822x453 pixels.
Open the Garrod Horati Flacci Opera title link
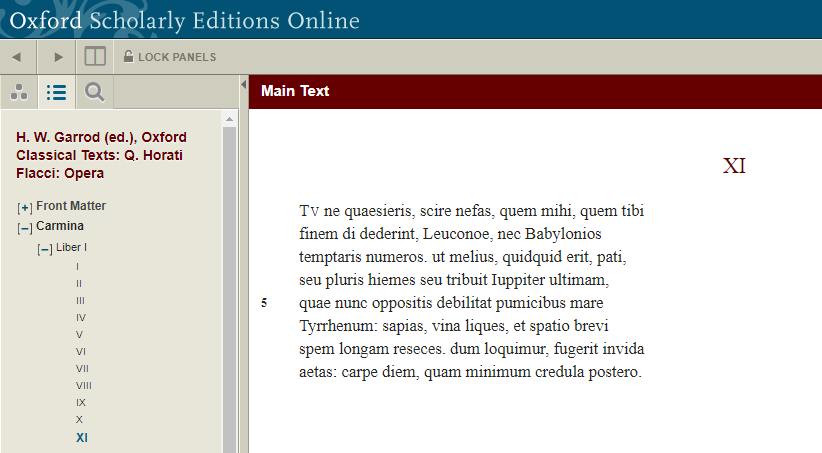(101, 155)
